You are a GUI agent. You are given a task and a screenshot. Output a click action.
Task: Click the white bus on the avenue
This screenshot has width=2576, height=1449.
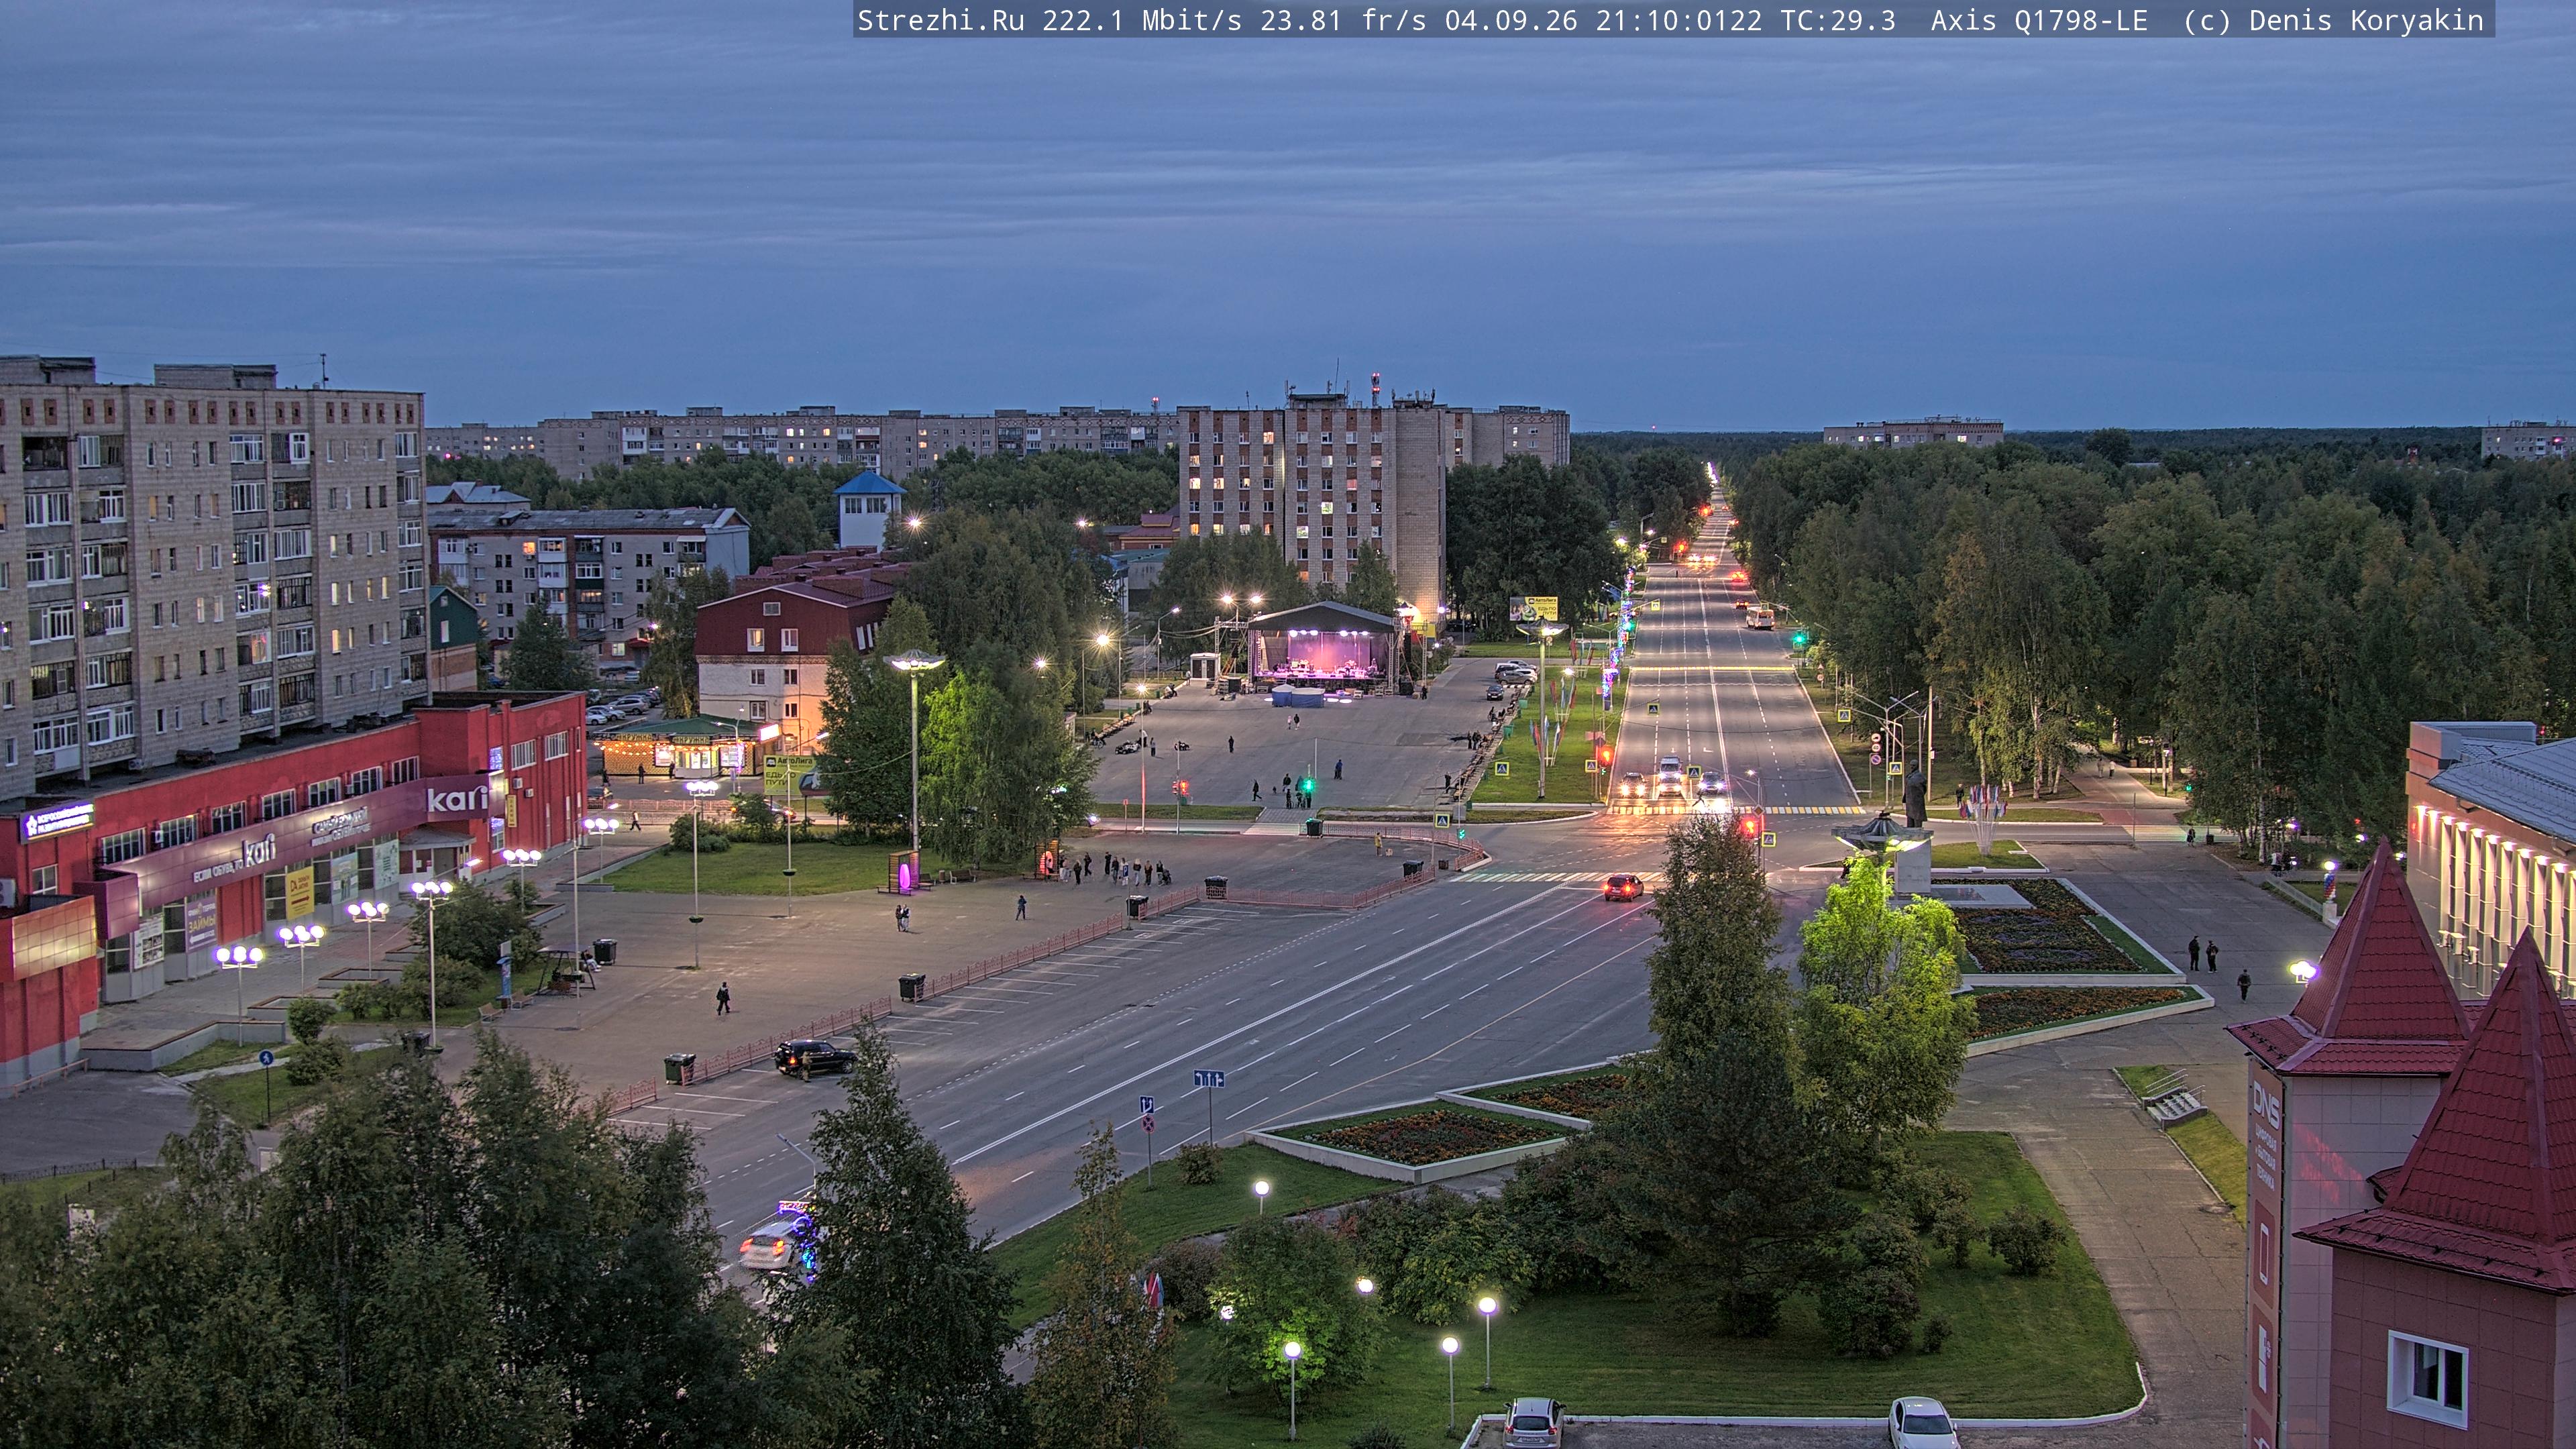[1759, 617]
